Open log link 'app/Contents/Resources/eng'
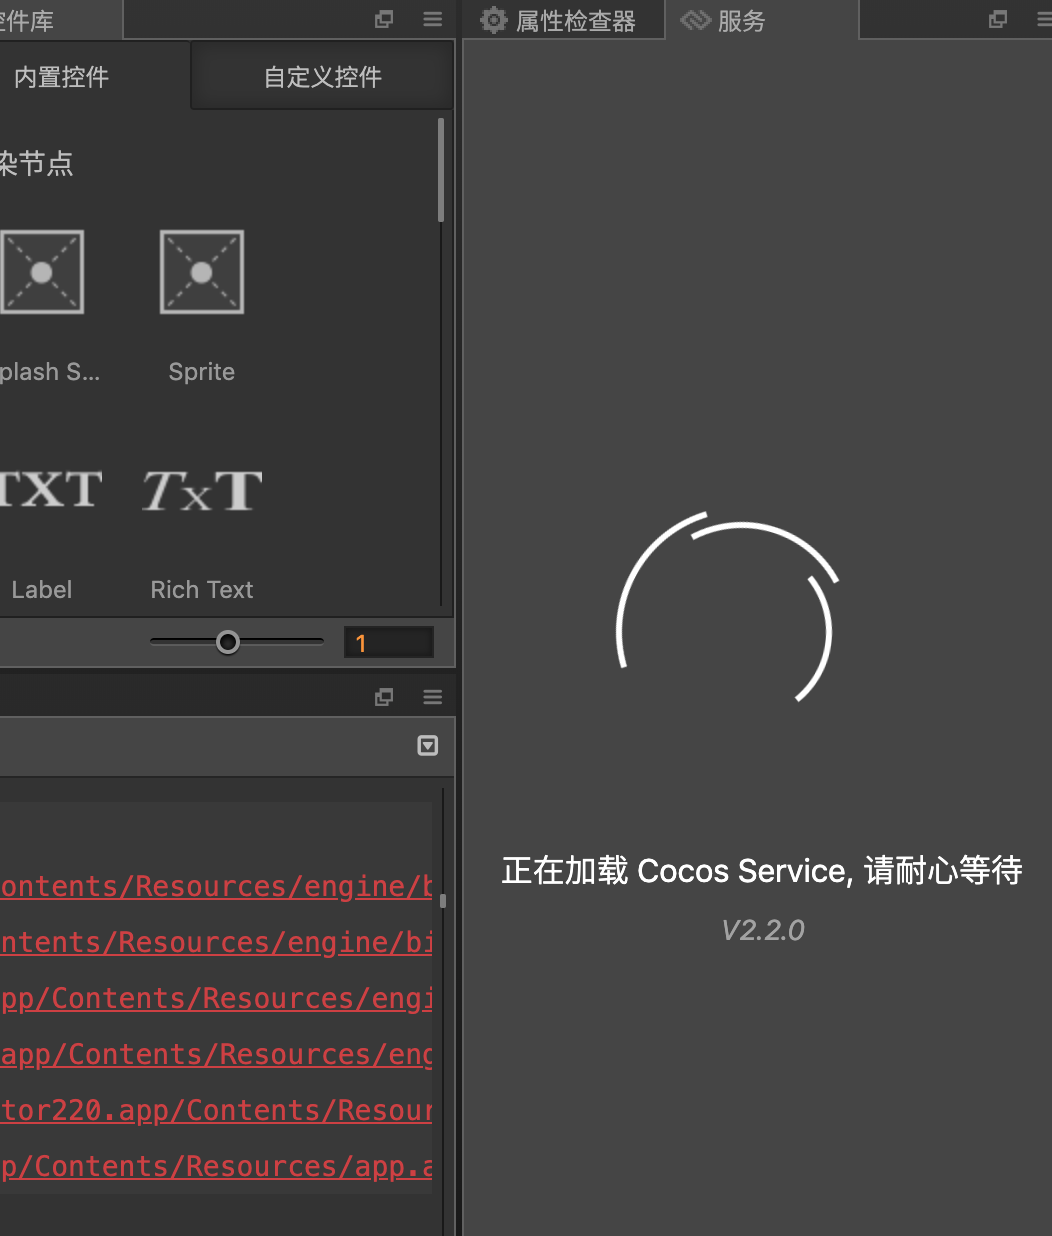1052x1236 pixels. point(216,1055)
